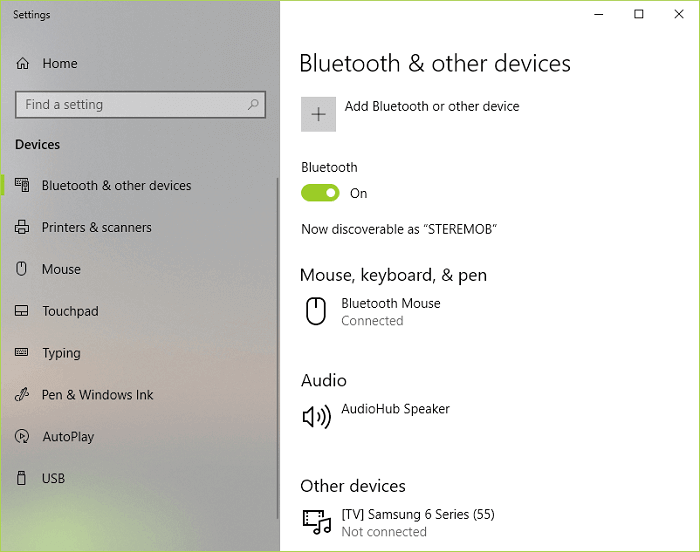The width and height of the screenshot is (700, 552).
Task: Click the USB icon in sidebar
Action: click(22, 479)
